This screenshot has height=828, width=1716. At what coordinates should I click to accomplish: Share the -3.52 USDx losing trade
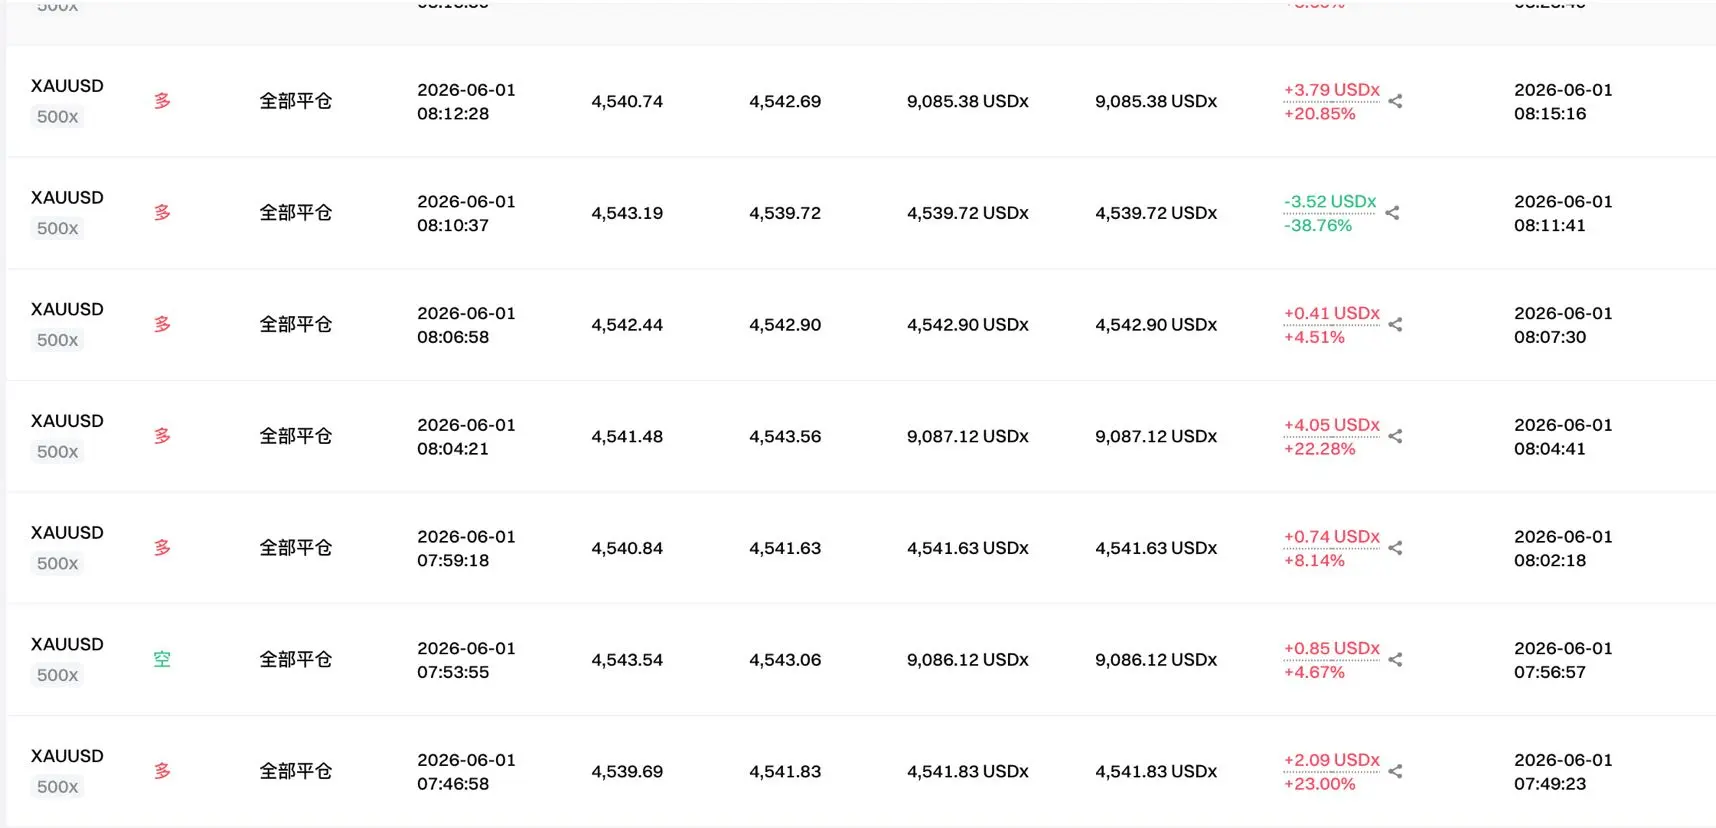[x=1392, y=213]
